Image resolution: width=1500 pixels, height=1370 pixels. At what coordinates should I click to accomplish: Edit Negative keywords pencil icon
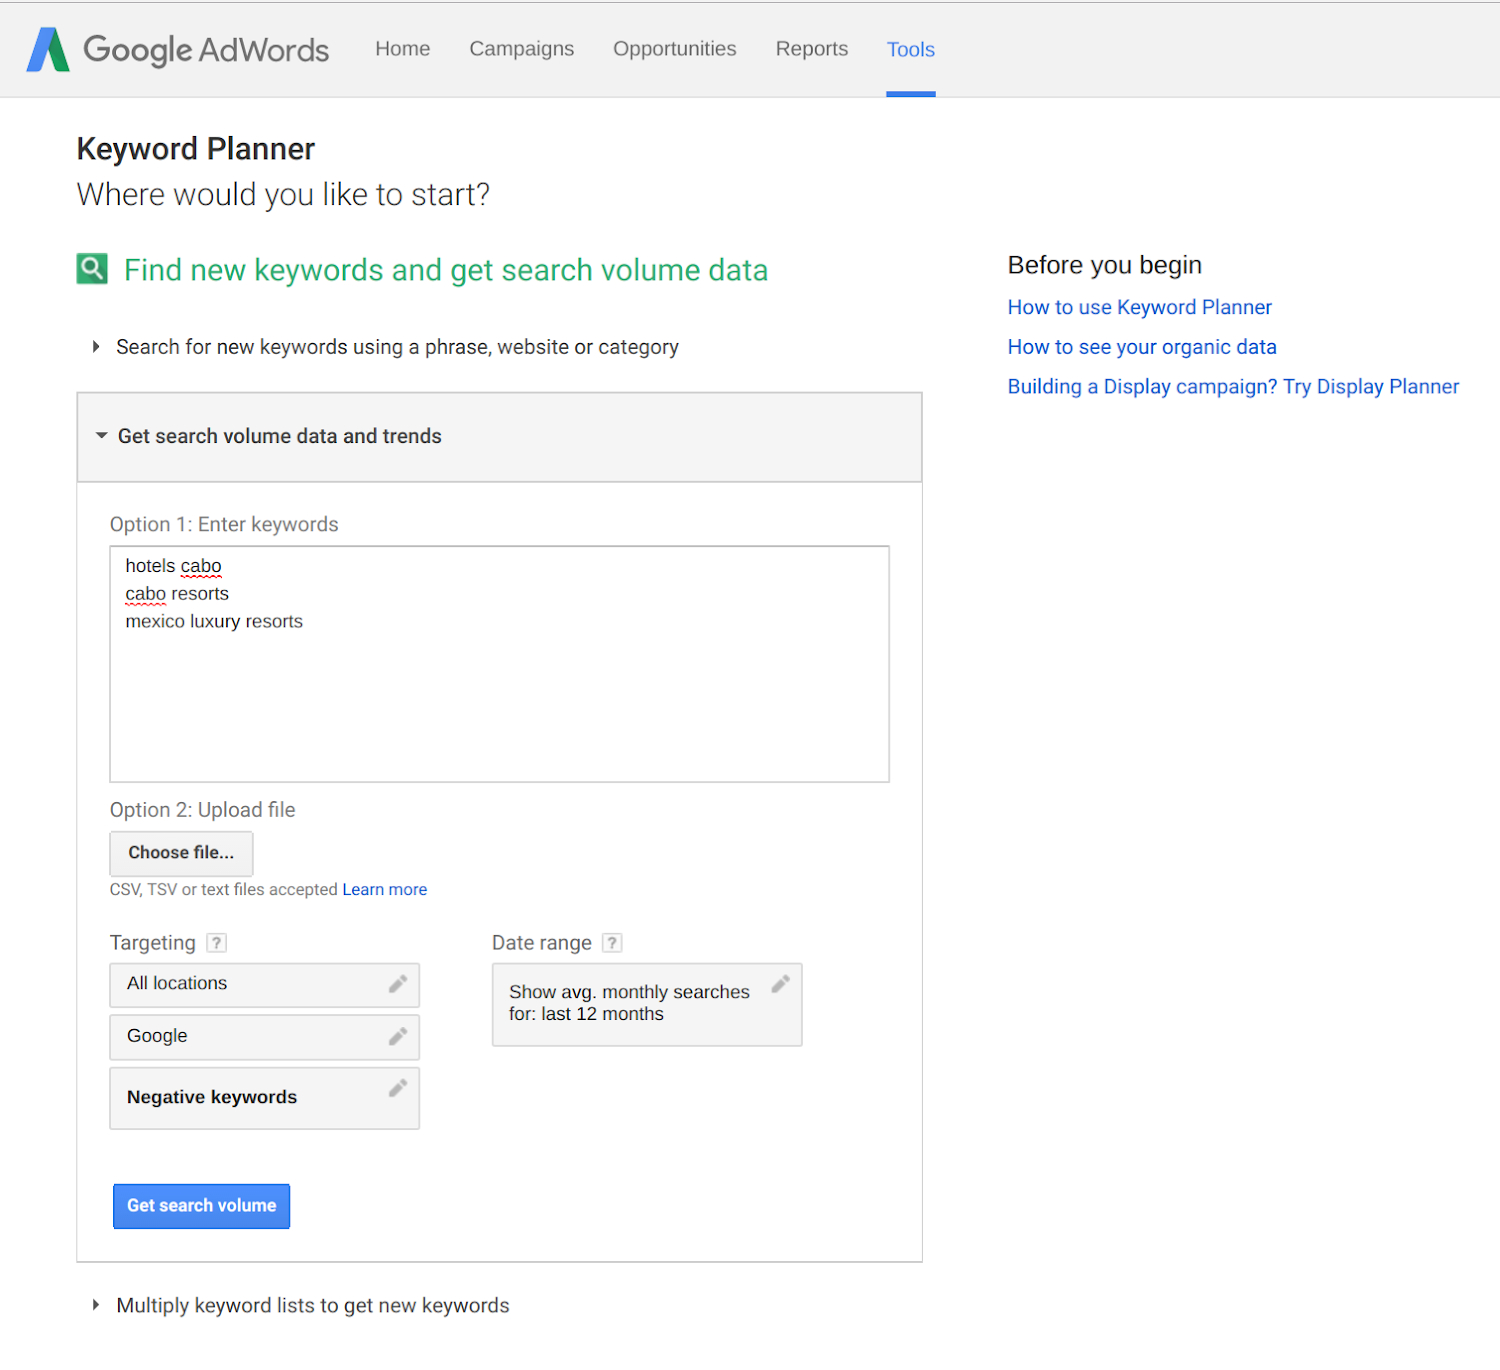tap(398, 1087)
